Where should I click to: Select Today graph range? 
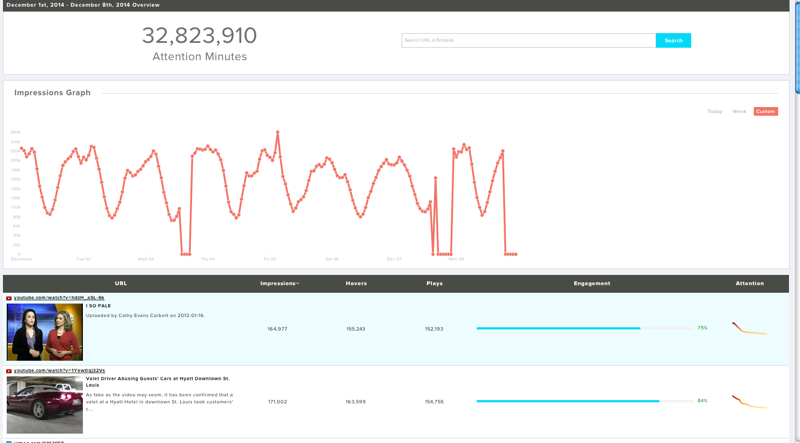[714, 112]
